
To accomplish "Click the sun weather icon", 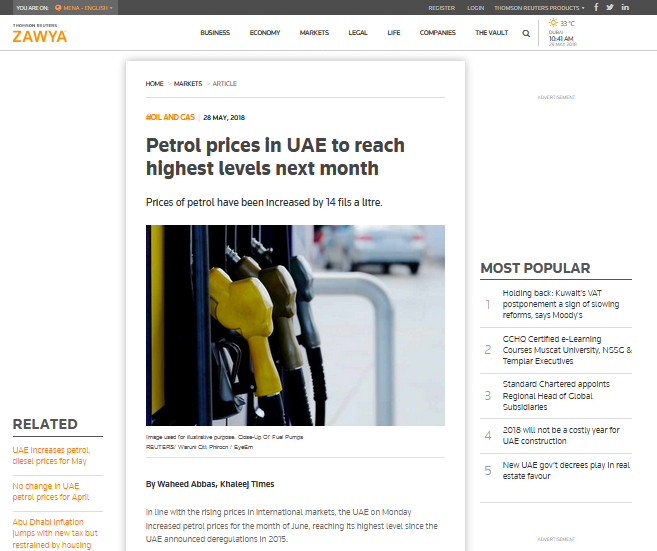I will (554, 23).
